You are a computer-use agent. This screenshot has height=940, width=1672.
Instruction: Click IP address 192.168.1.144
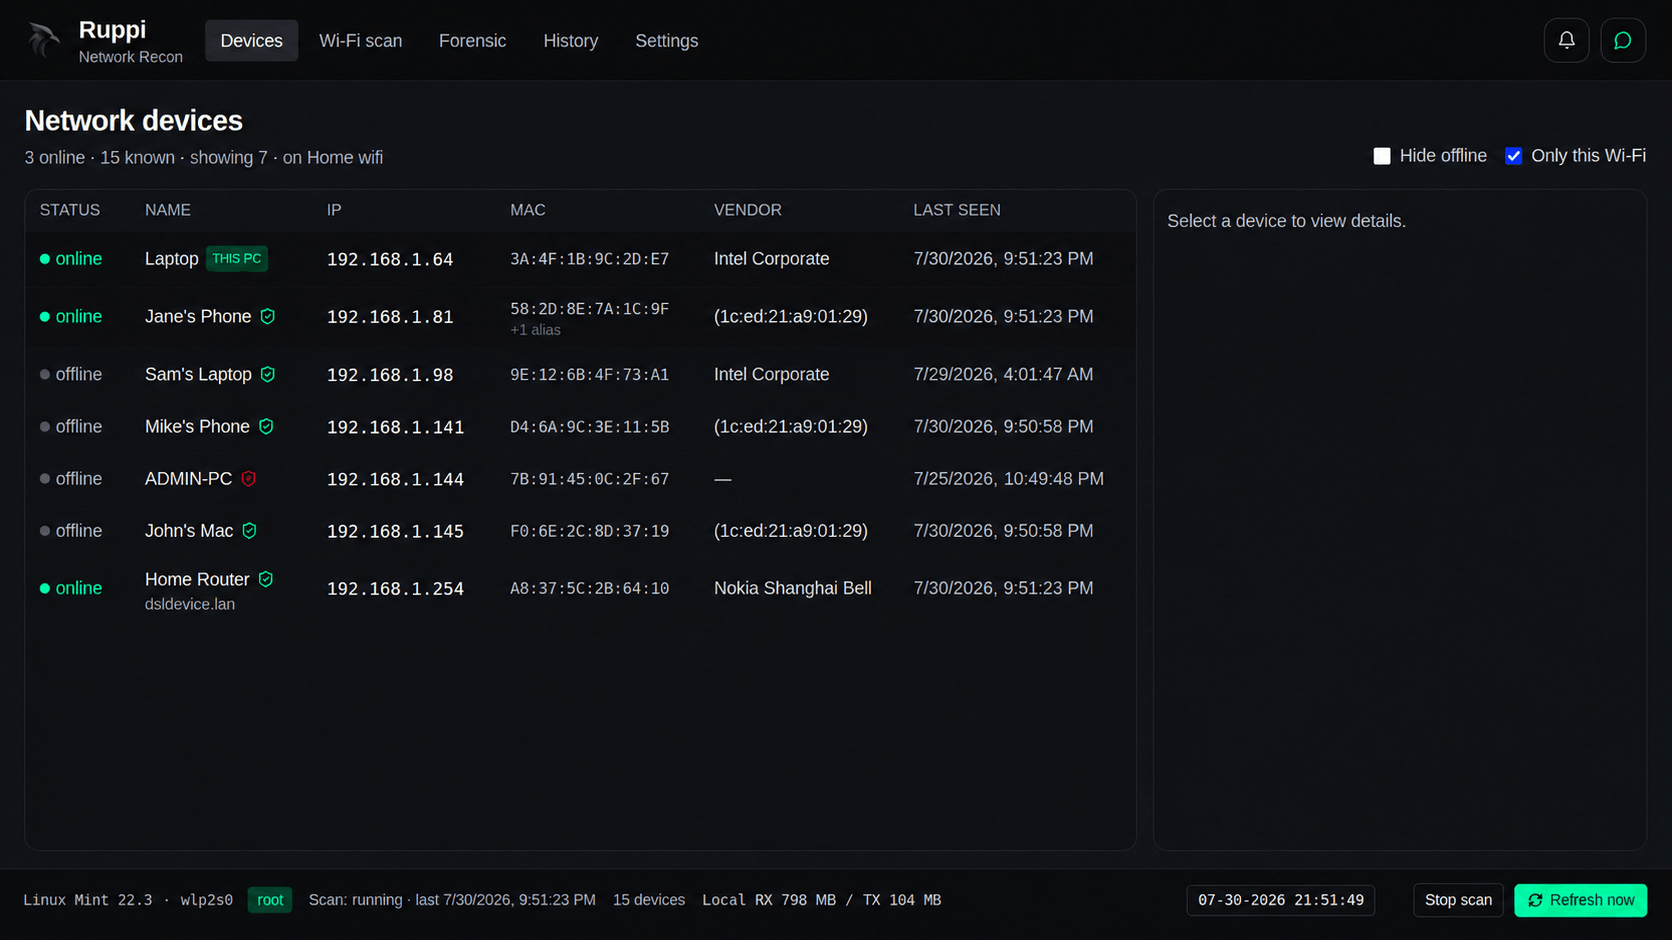point(395,479)
